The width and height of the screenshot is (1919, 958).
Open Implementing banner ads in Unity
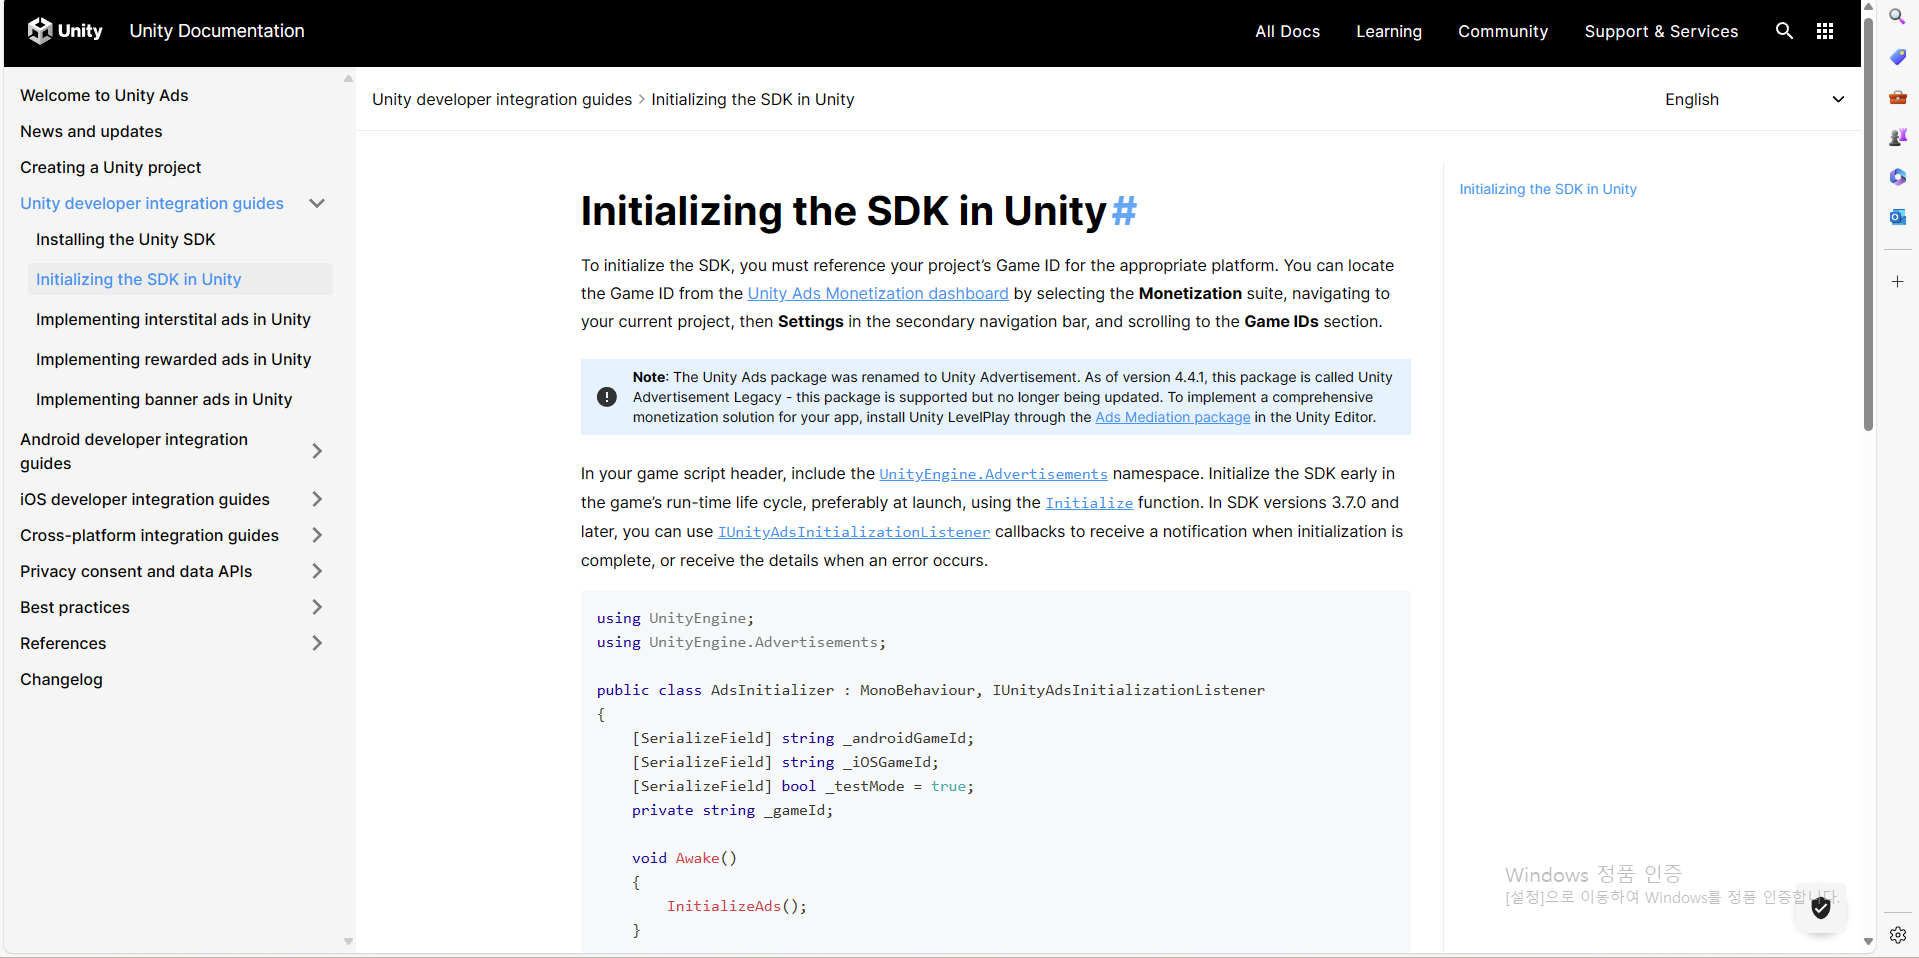tap(164, 399)
